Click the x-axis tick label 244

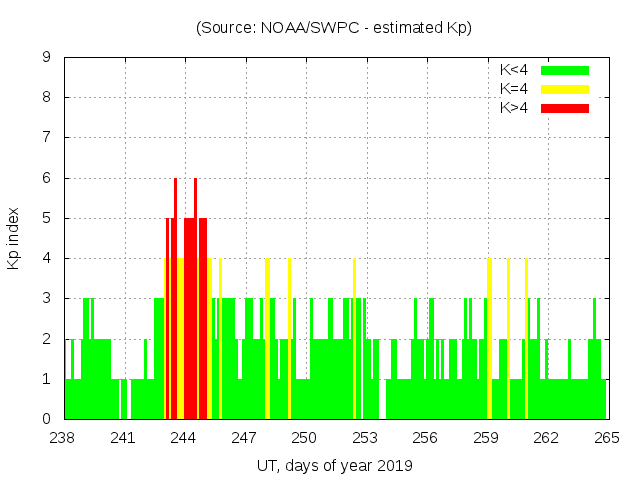(x=184, y=438)
